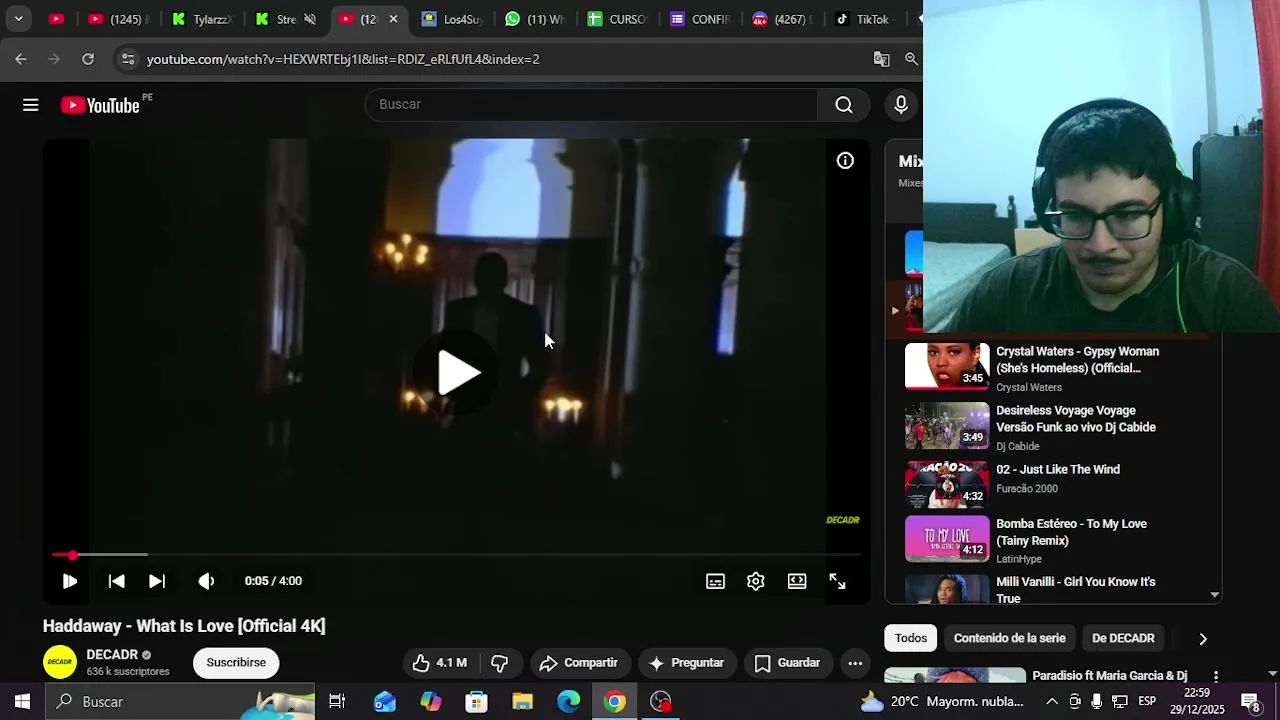Select the De DECADR filter chip

pos(1123,638)
